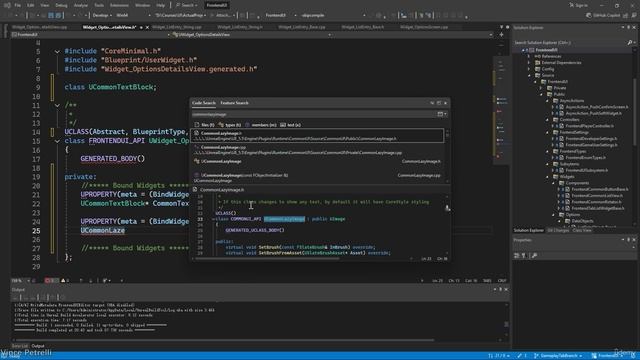
Task: Click the Alphabetical sort icon in Properties
Action: click(524, 256)
